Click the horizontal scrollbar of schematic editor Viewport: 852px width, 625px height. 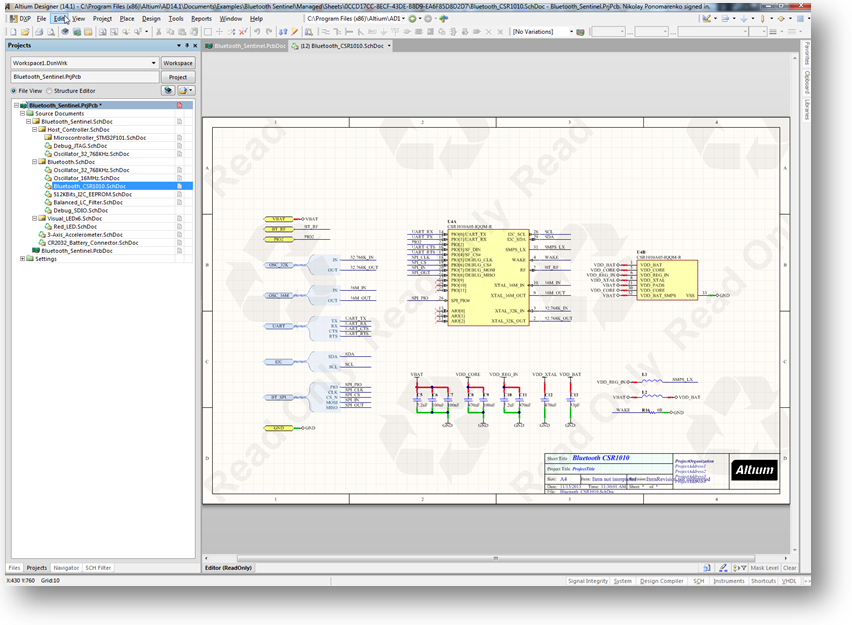coord(496,558)
